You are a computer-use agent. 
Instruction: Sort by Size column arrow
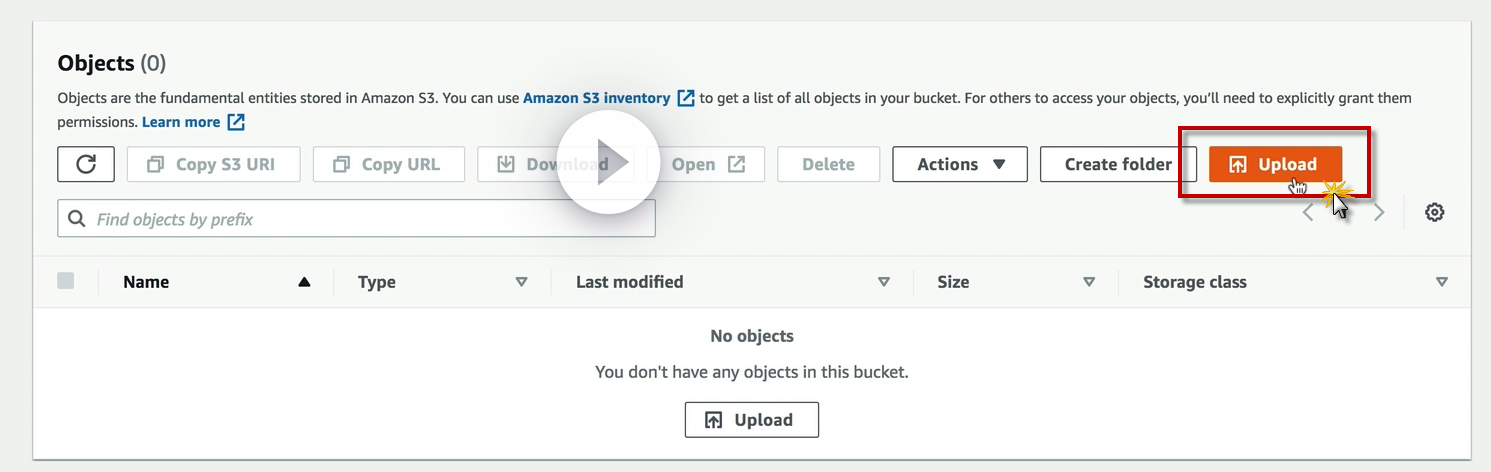1089,282
